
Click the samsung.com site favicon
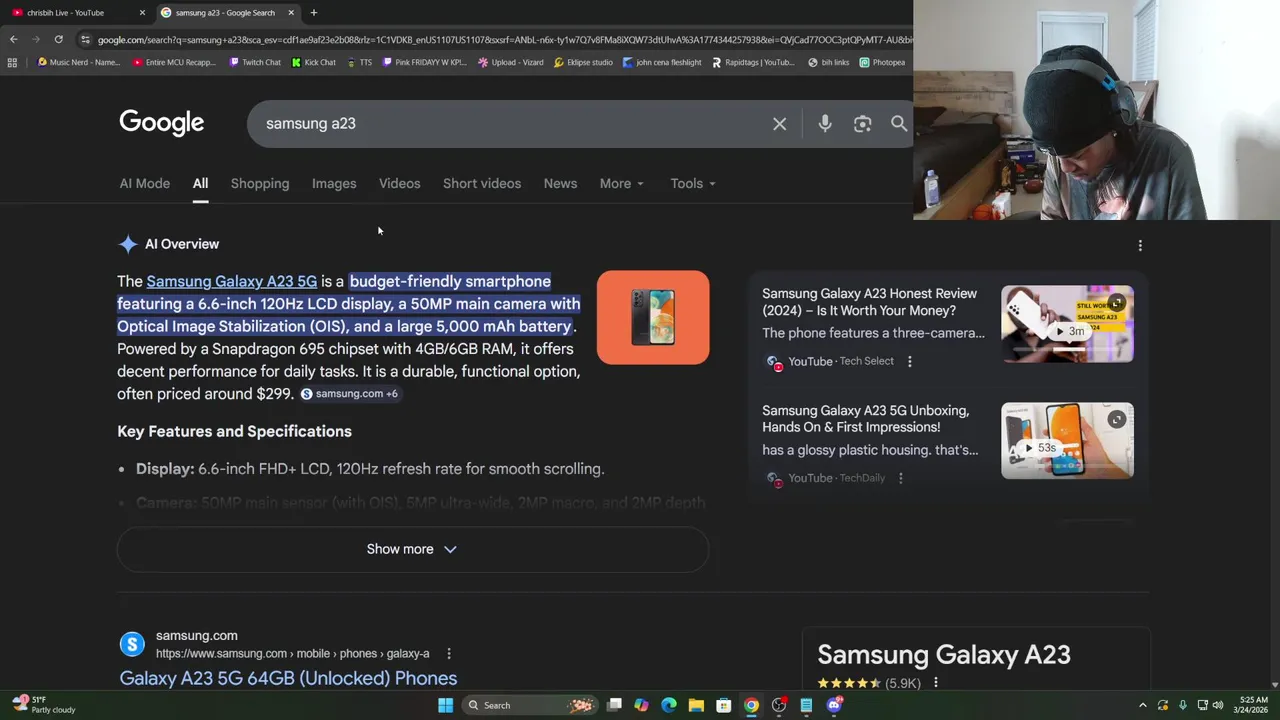coord(132,644)
